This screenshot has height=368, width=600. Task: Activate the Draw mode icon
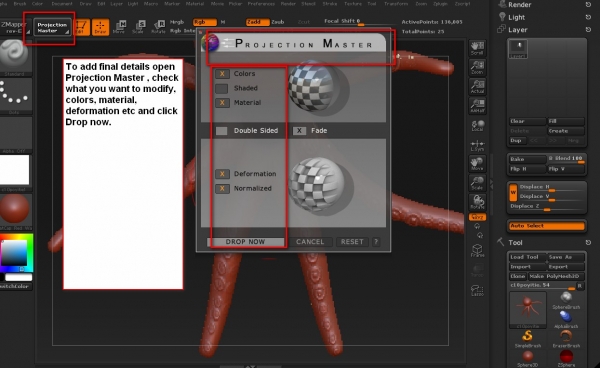click(x=100, y=27)
